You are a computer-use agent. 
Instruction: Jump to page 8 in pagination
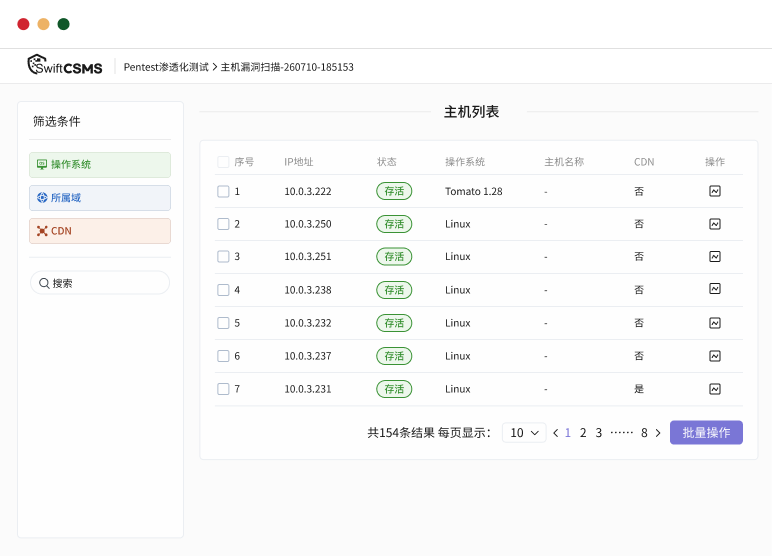tap(644, 433)
